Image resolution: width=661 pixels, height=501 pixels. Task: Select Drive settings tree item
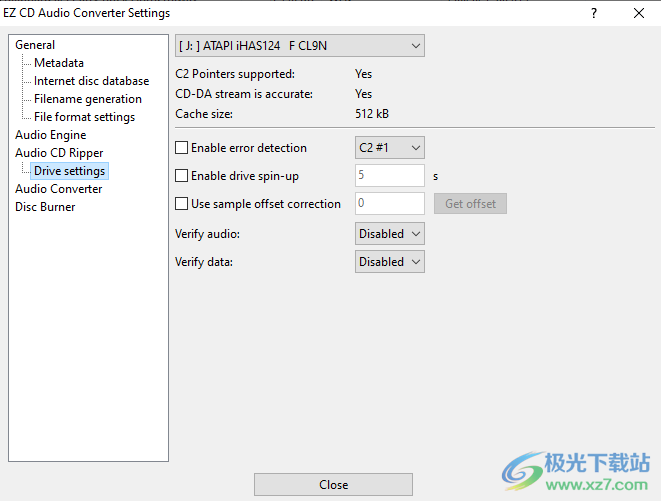pyautogui.click(x=70, y=171)
